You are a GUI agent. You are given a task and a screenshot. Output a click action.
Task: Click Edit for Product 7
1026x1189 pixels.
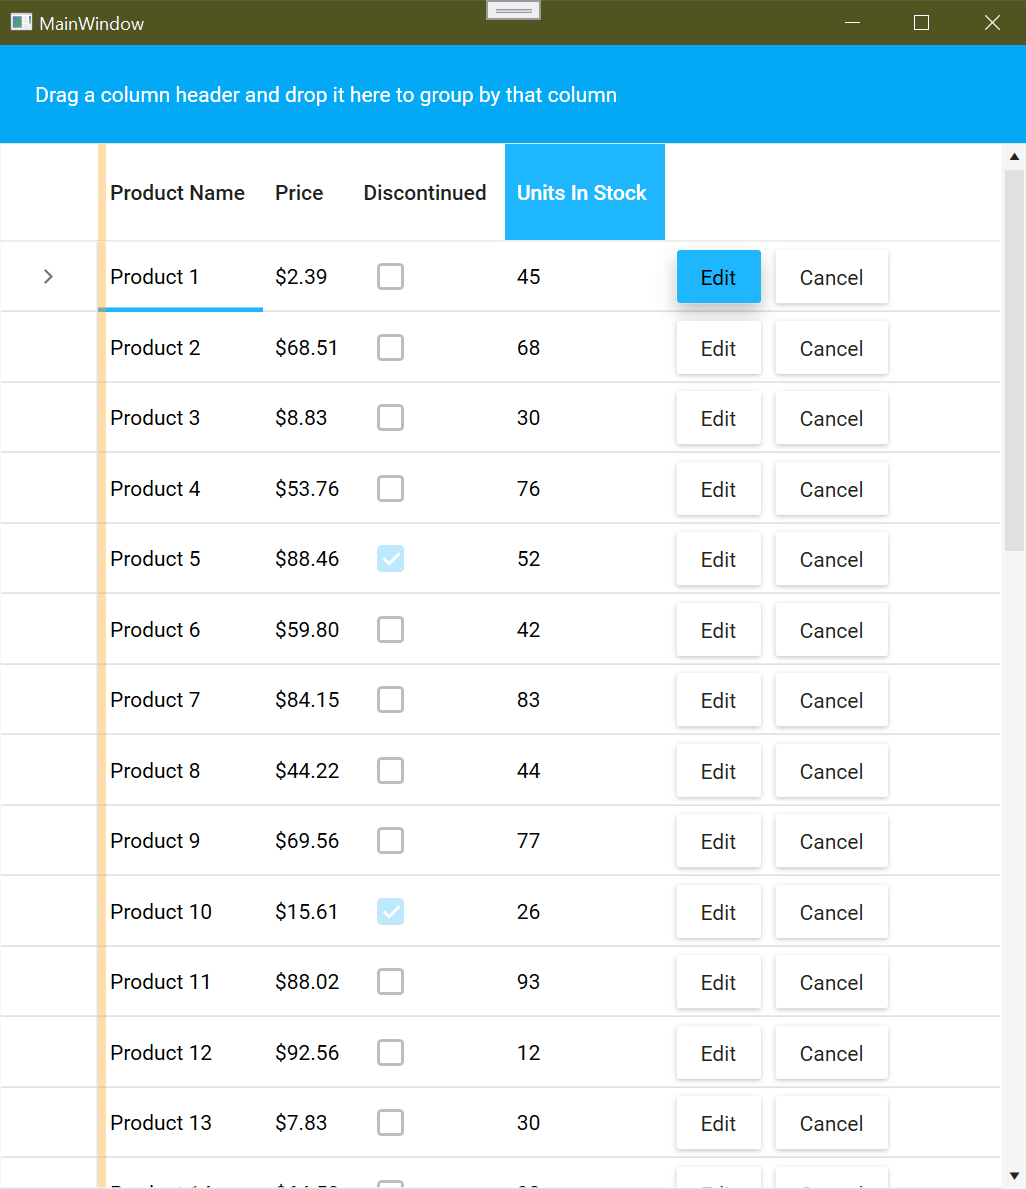click(x=718, y=701)
